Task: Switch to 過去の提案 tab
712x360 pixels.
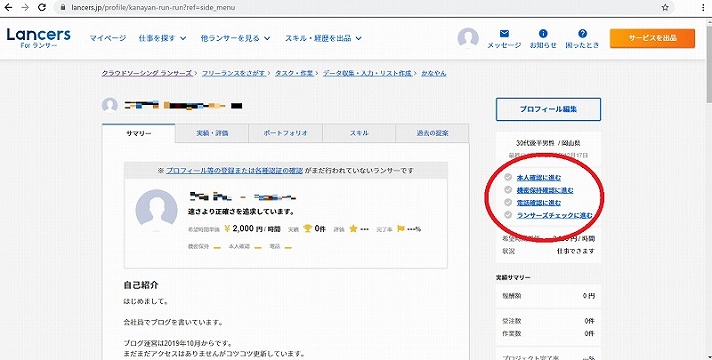Action: point(432,133)
